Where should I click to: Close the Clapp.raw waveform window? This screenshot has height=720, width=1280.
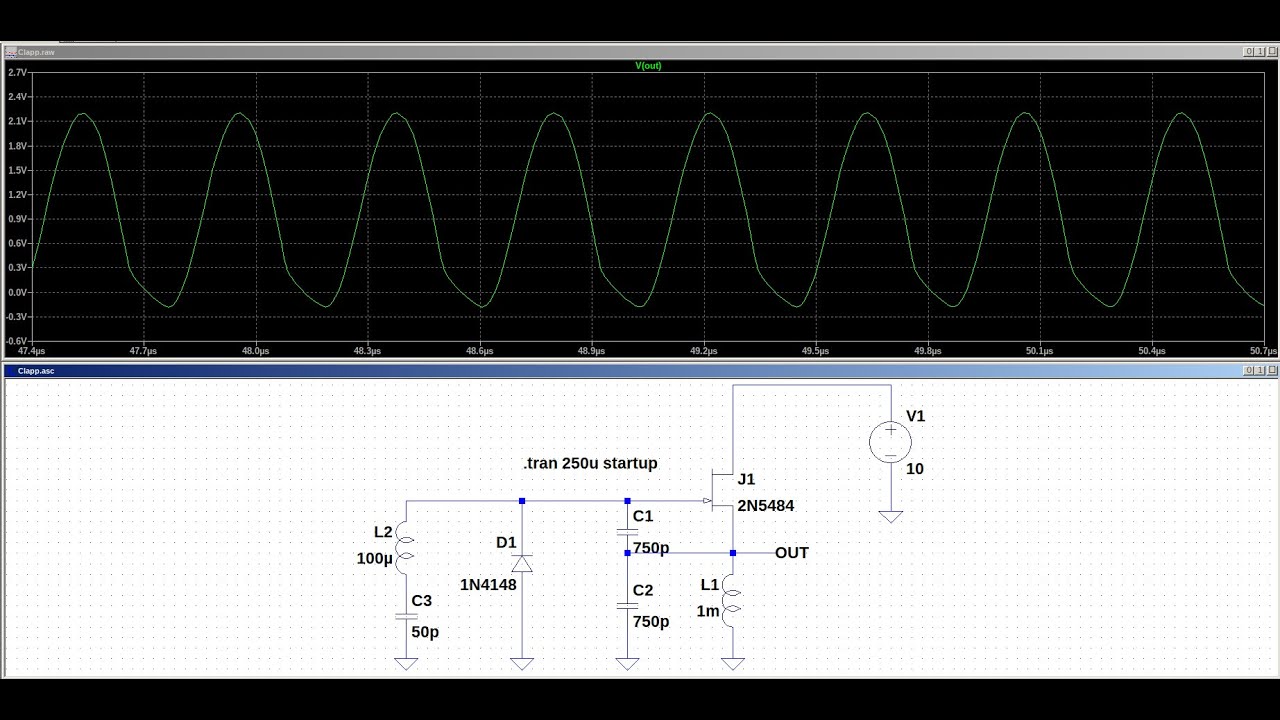click(x=1272, y=52)
